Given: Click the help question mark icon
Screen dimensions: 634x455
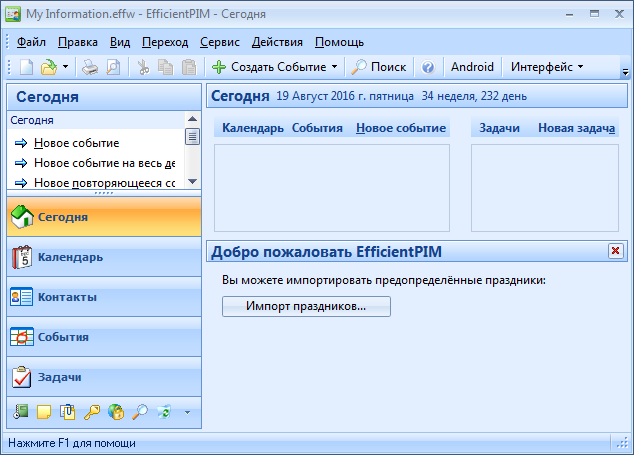Looking at the screenshot, I should (428, 67).
